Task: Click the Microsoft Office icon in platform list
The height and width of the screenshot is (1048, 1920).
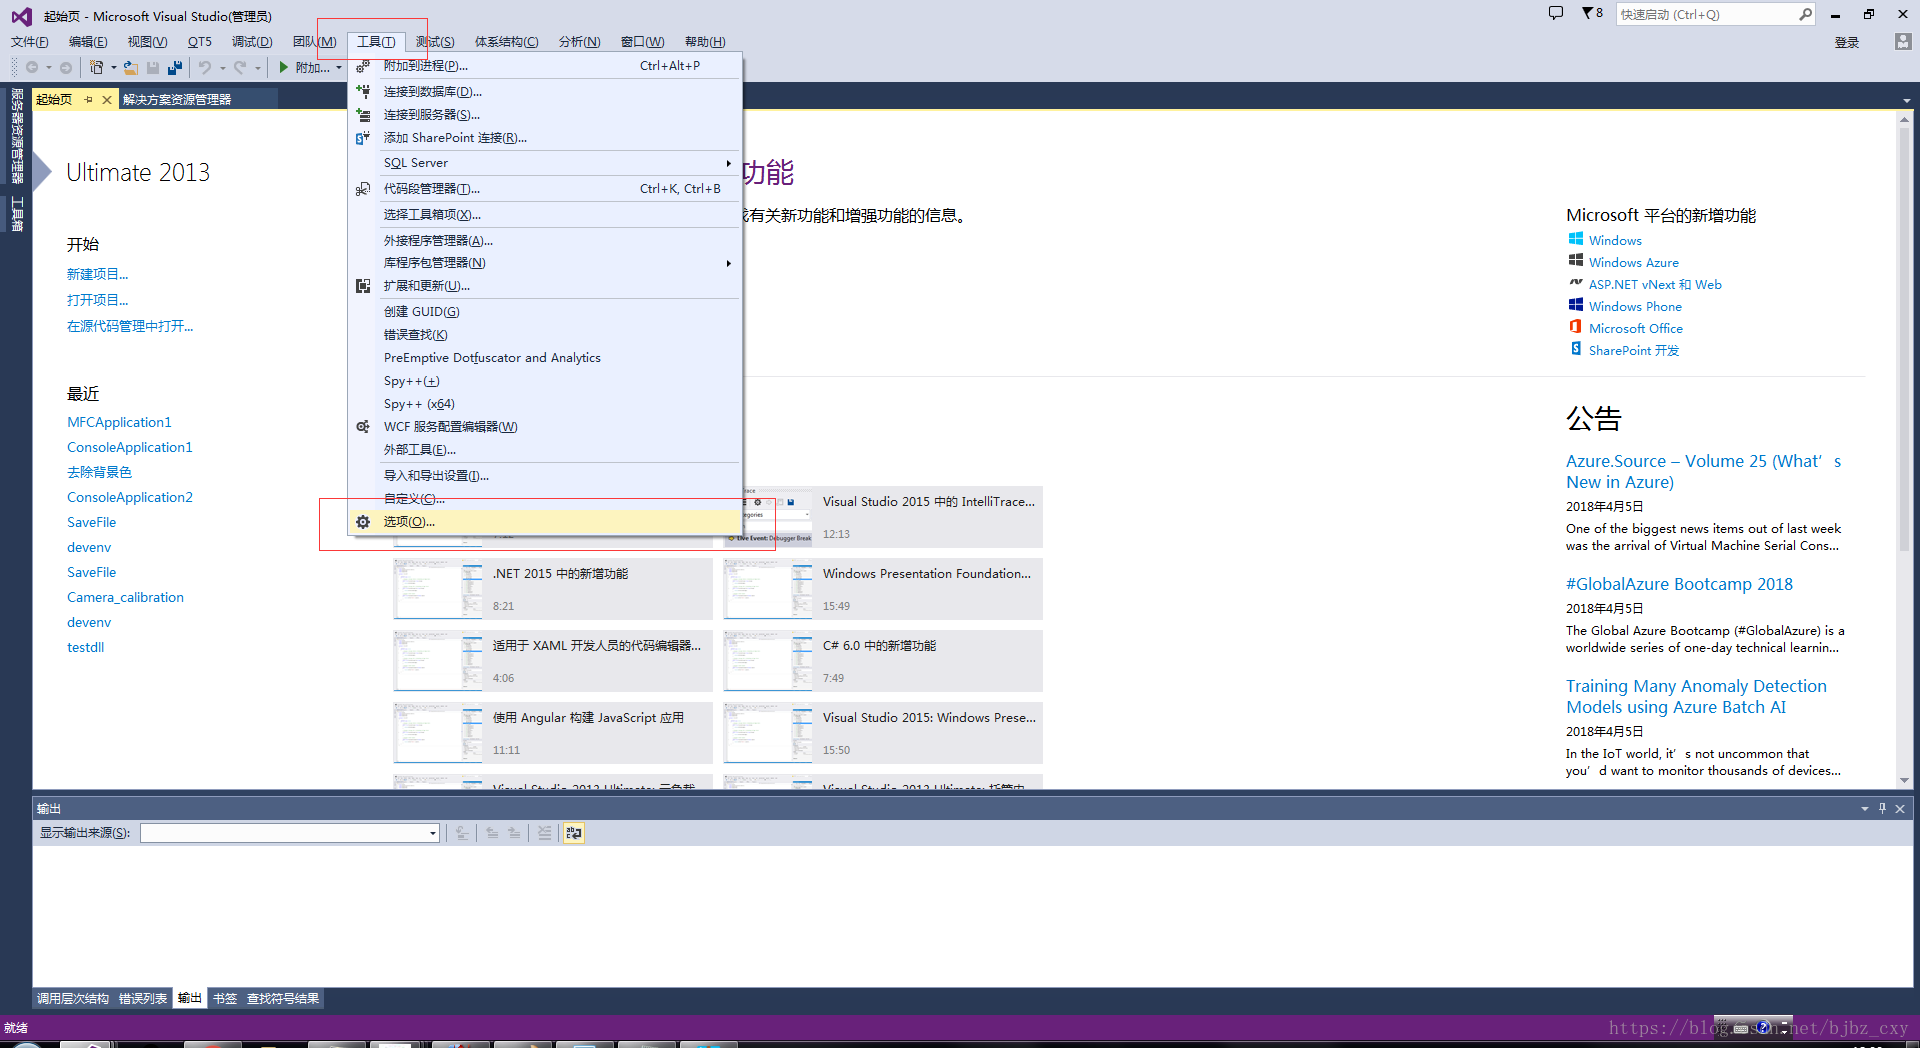Action: pos(1576,327)
